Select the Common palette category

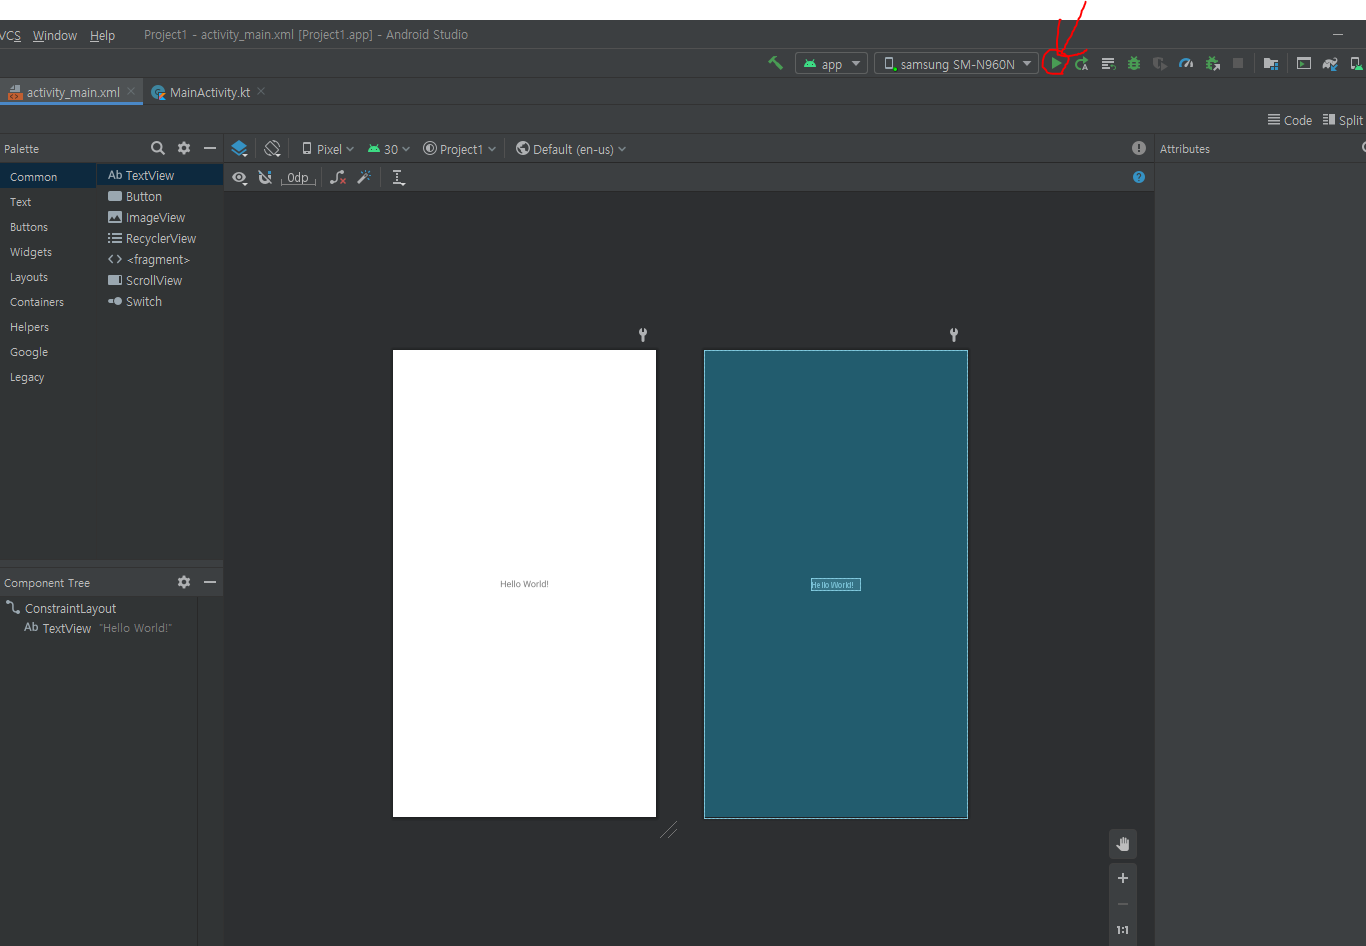click(x=48, y=177)
